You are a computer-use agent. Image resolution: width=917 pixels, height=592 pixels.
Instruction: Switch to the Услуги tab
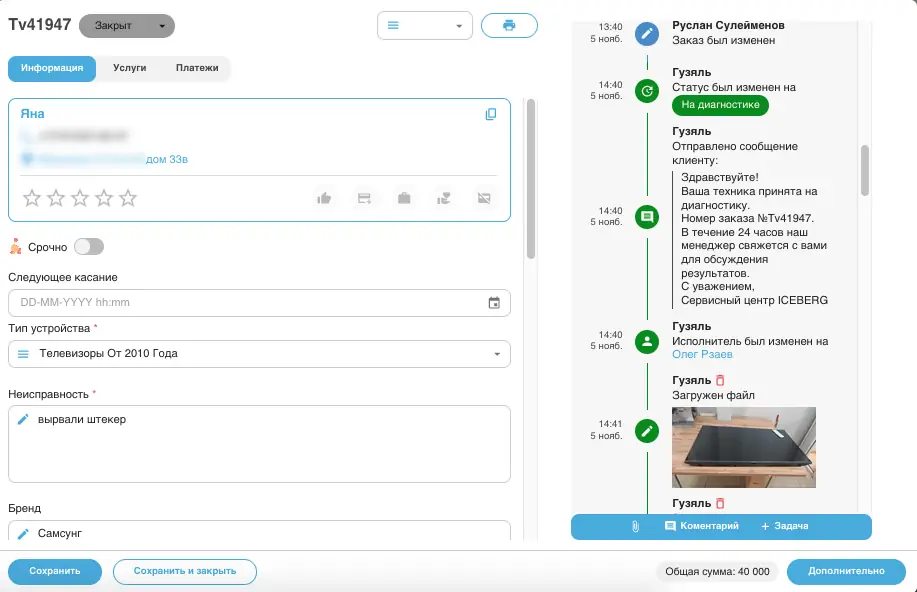129,68
